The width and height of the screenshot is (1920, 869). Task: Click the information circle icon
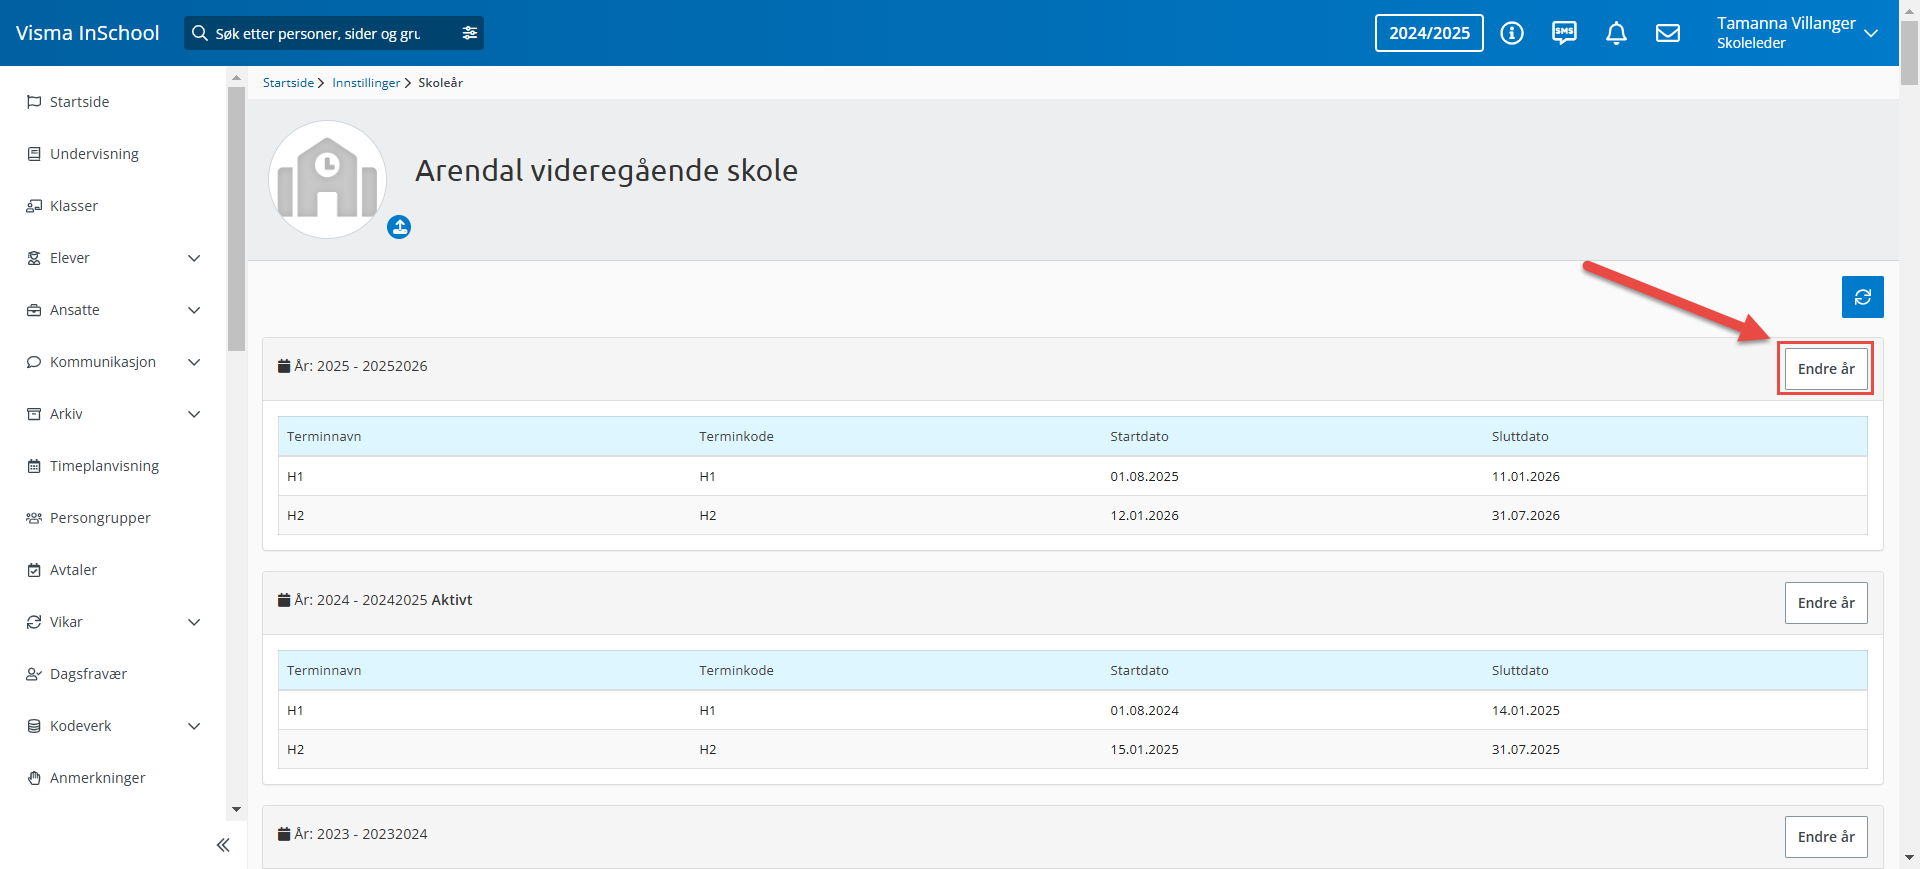[x=1512, y=33]
